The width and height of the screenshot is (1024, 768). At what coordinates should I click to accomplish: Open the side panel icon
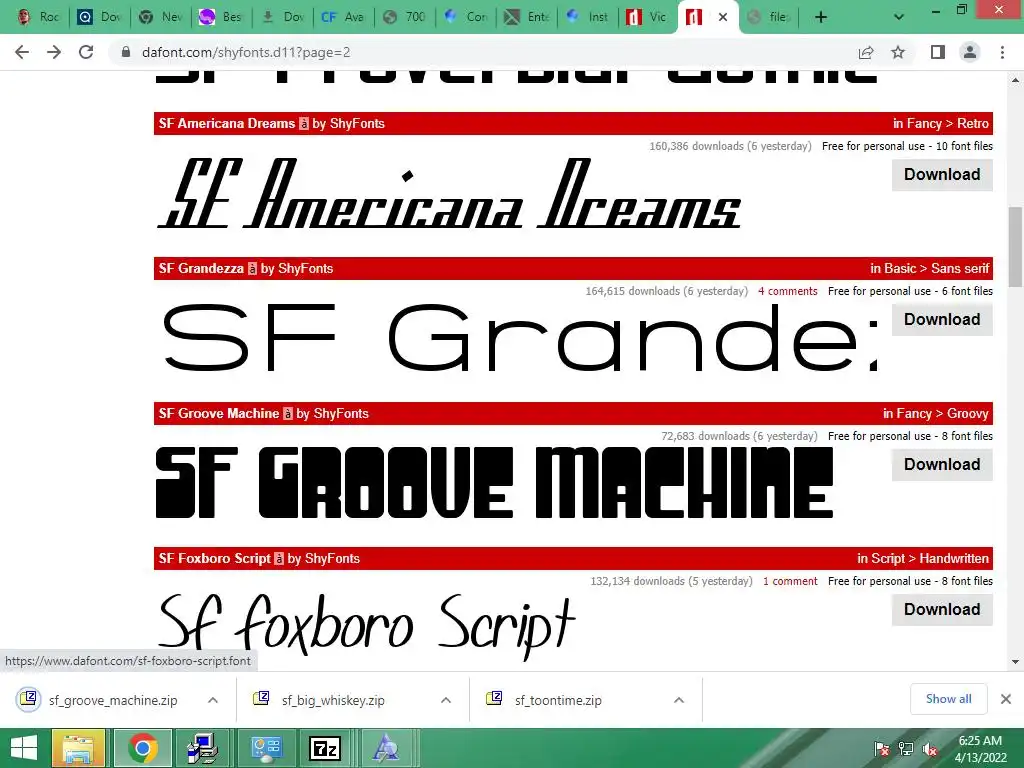click(938, 52)
